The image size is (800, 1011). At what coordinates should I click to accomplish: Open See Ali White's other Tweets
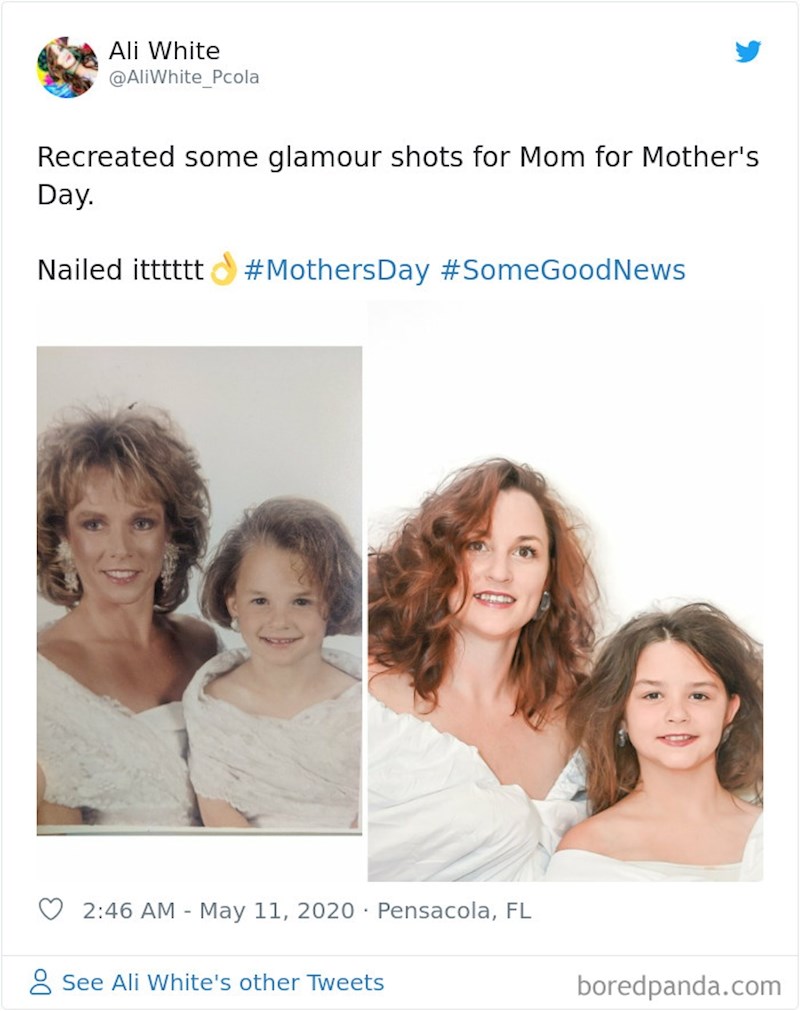[x=222, y=983]
